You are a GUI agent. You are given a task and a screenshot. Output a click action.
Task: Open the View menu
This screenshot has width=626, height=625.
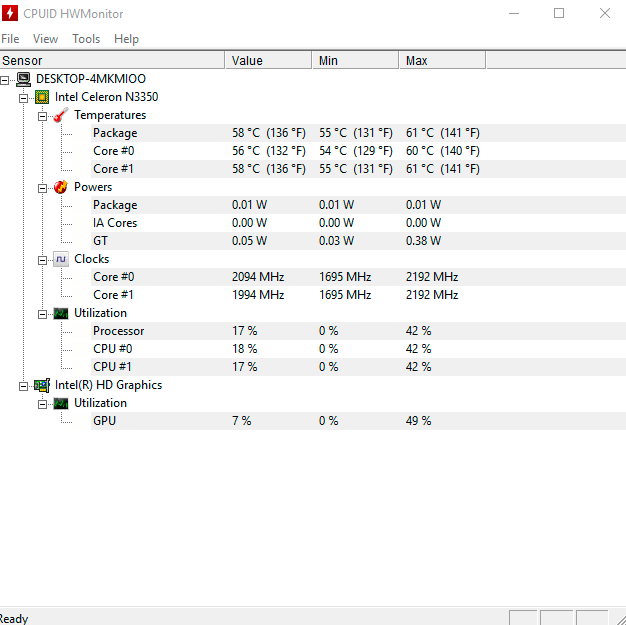pyautogui.click(x=45, y=39)
